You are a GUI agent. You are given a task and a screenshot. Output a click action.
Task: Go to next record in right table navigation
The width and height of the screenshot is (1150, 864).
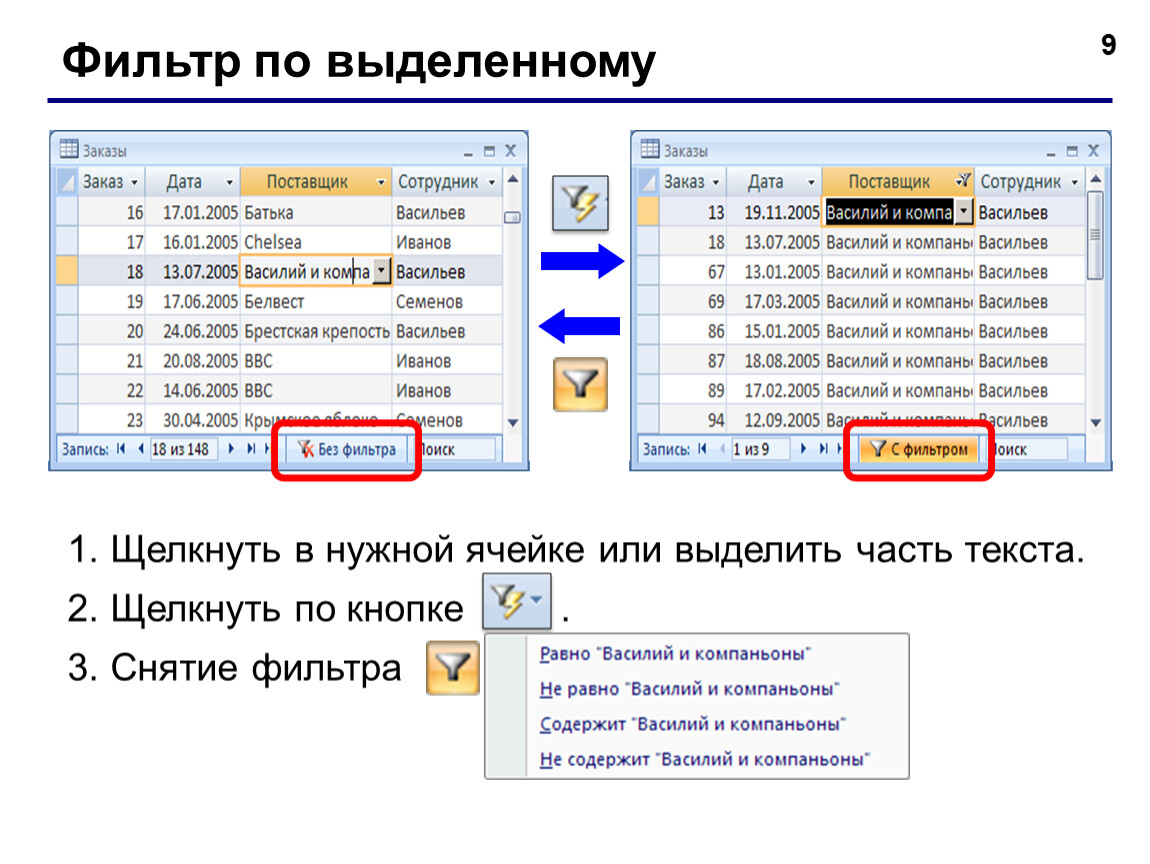(803, 449)
